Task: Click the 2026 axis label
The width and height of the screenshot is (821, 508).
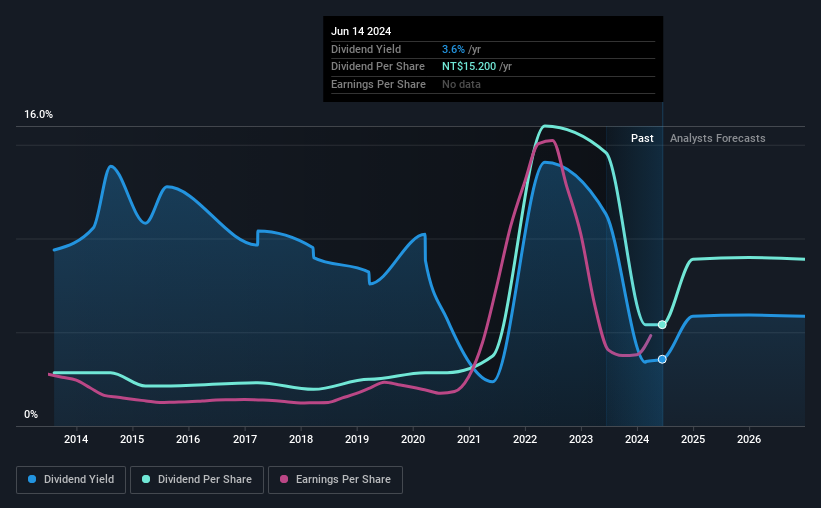Action: 749,439
